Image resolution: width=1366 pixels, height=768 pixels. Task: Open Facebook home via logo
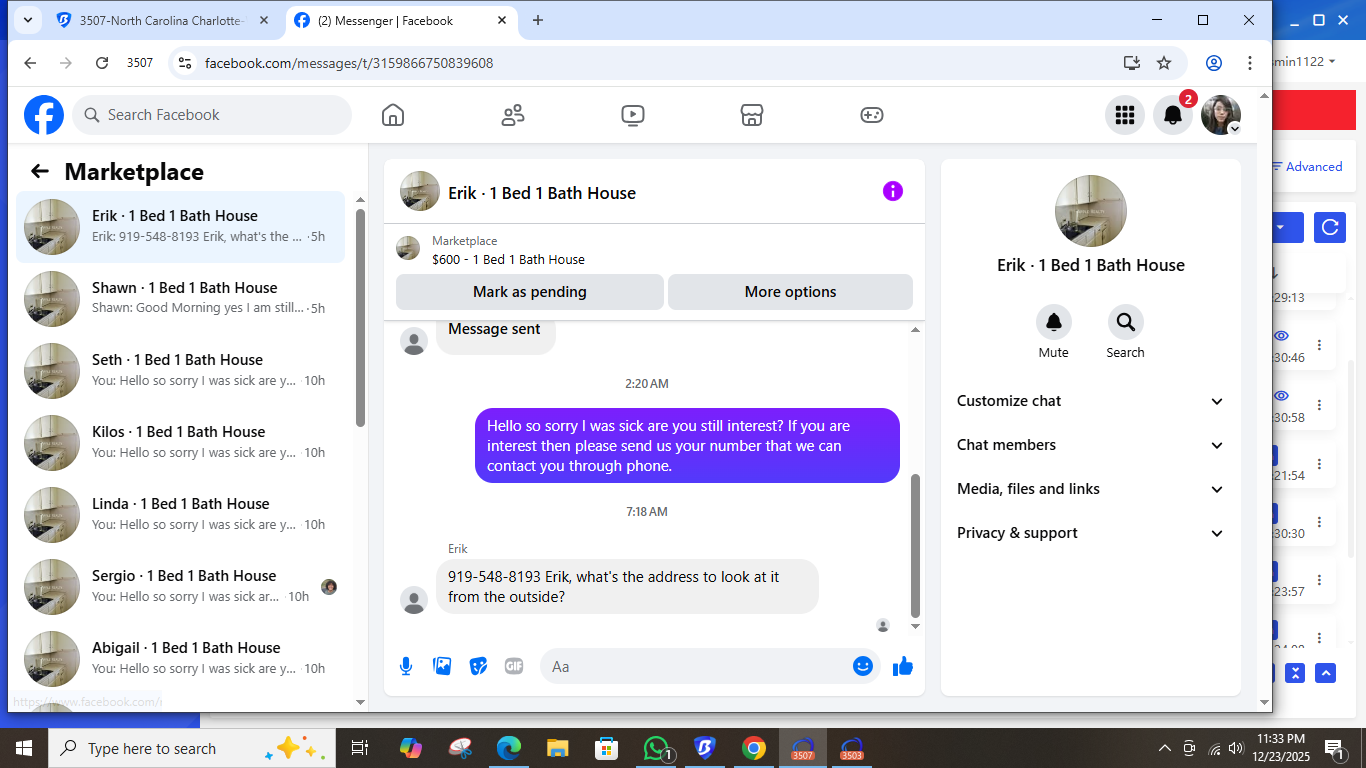44,115
